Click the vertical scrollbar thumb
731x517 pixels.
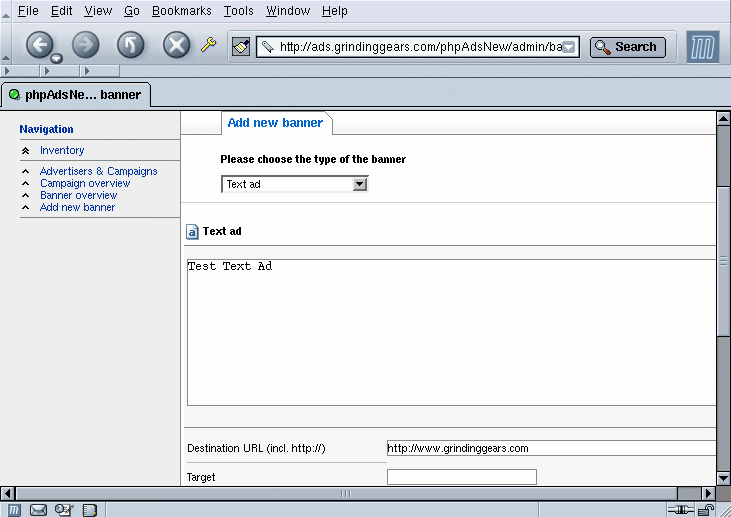[724, 261]
